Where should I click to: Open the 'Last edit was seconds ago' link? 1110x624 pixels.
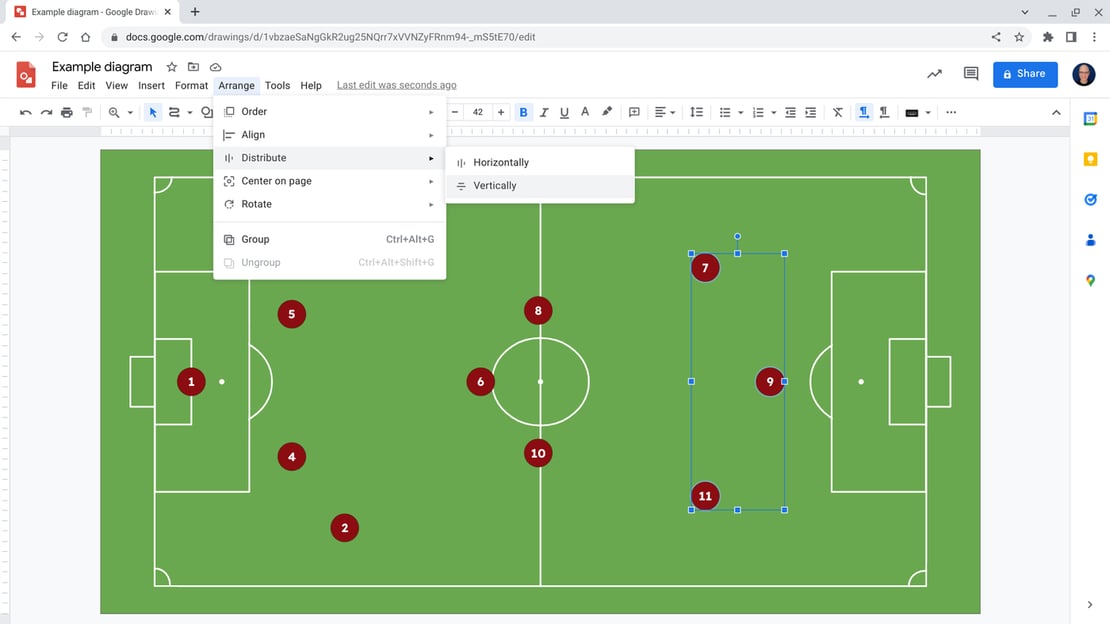[x=396, y=86]
